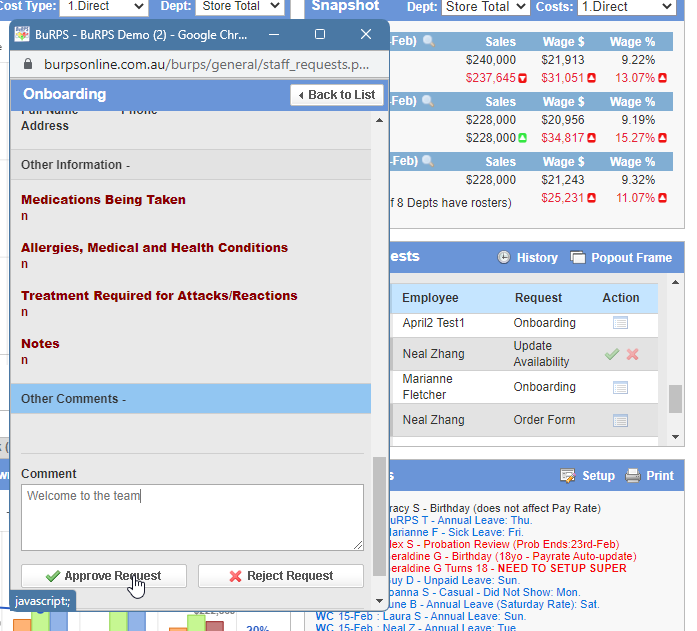
Task: Click the Popout Frame icon
Action: pyautogui.click(x=578, y=258)
